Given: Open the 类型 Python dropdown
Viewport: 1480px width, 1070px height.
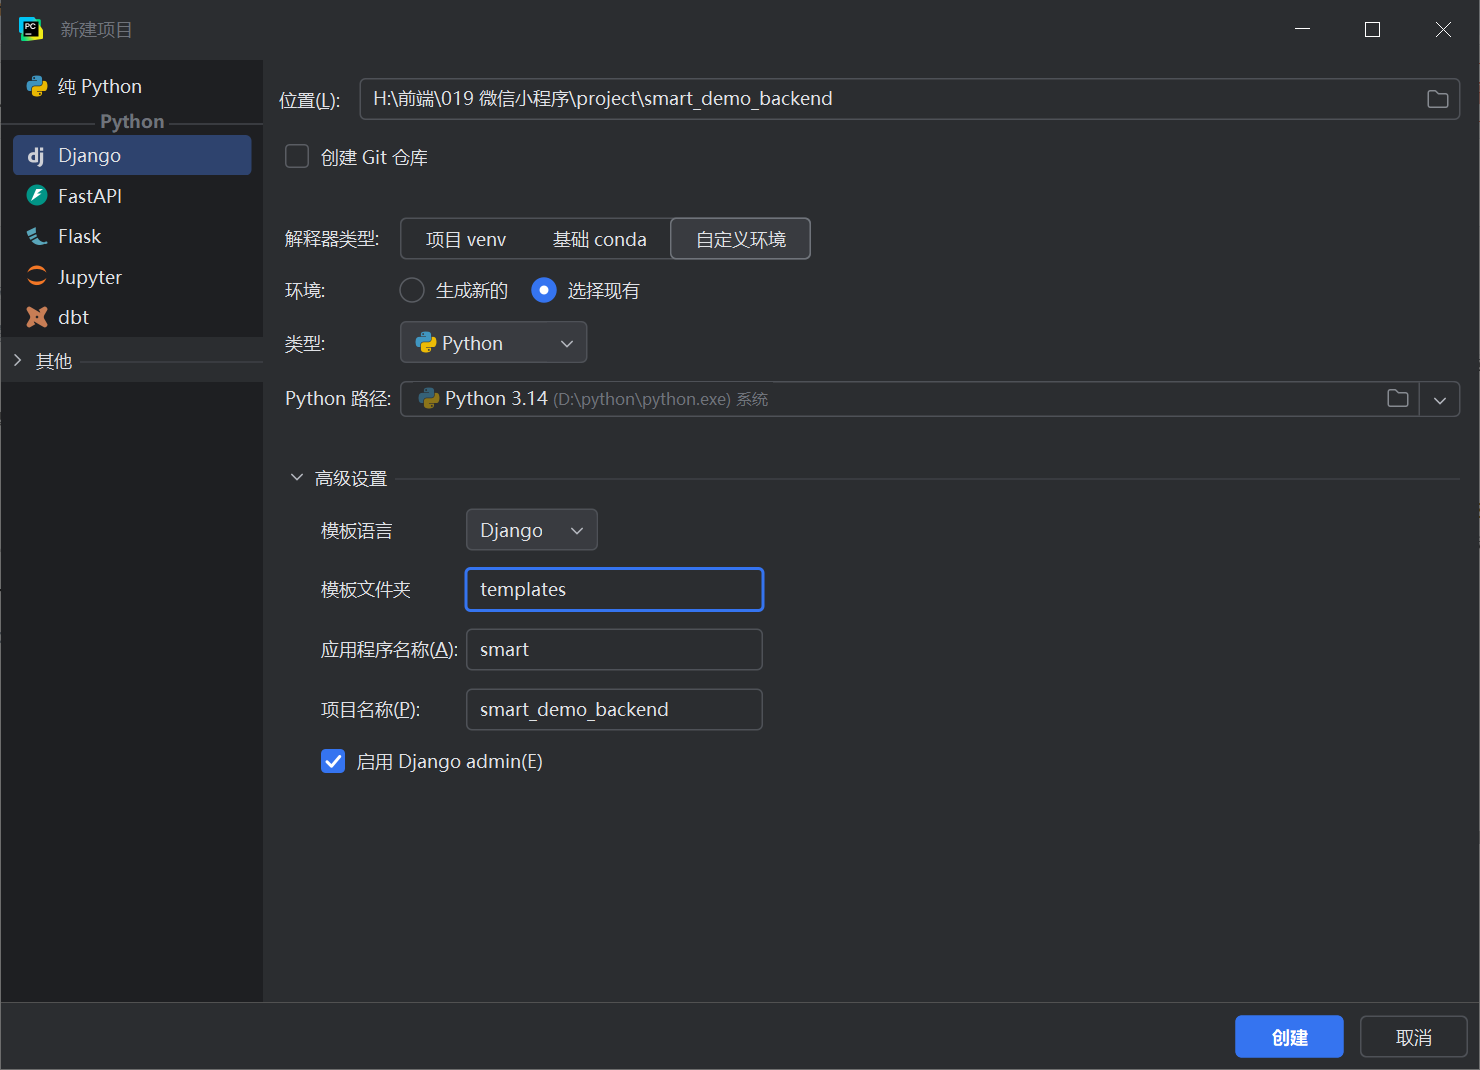Looking at the screenshot, I should (493, 343).
